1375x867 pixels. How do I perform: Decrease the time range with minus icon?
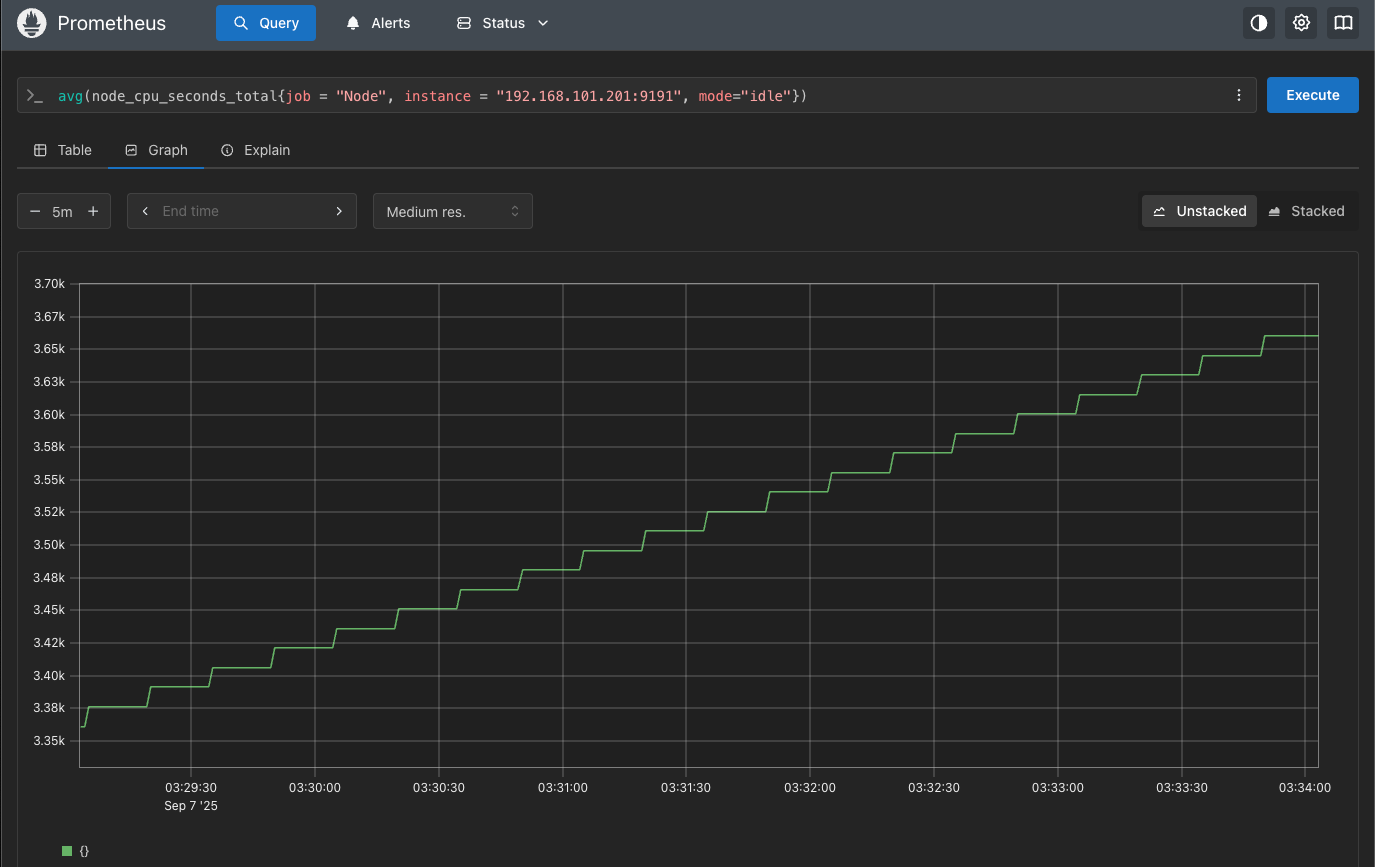click(x=35, y=211)
